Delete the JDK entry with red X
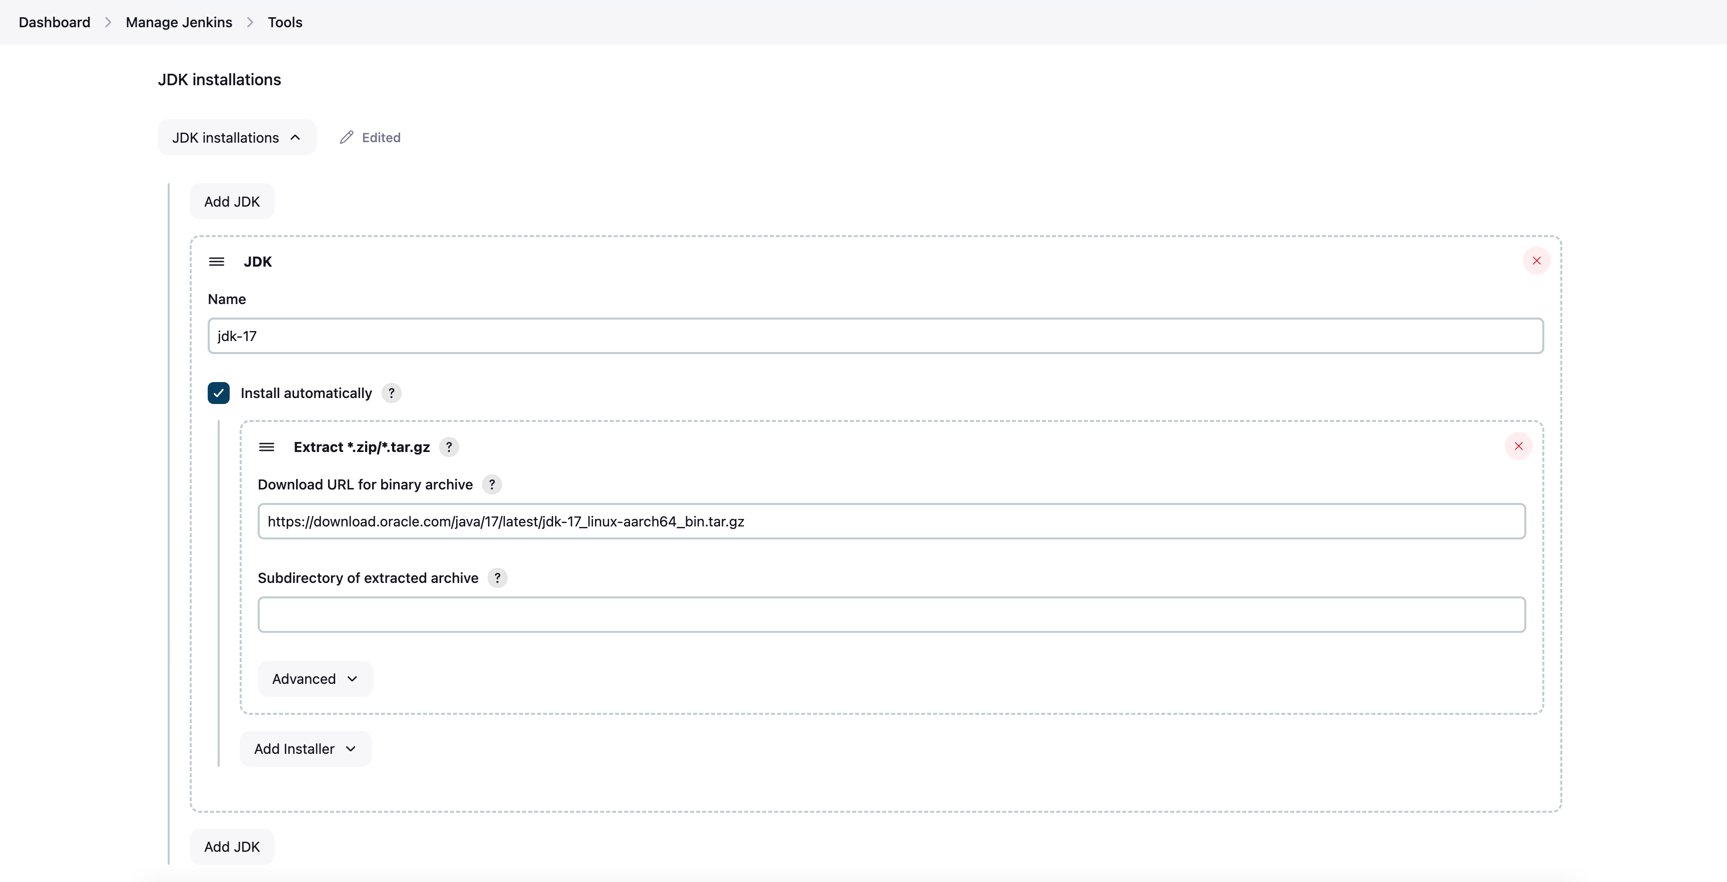Image resolution: width=1727 pixels, height=882 pixels. click(1536, 261)
